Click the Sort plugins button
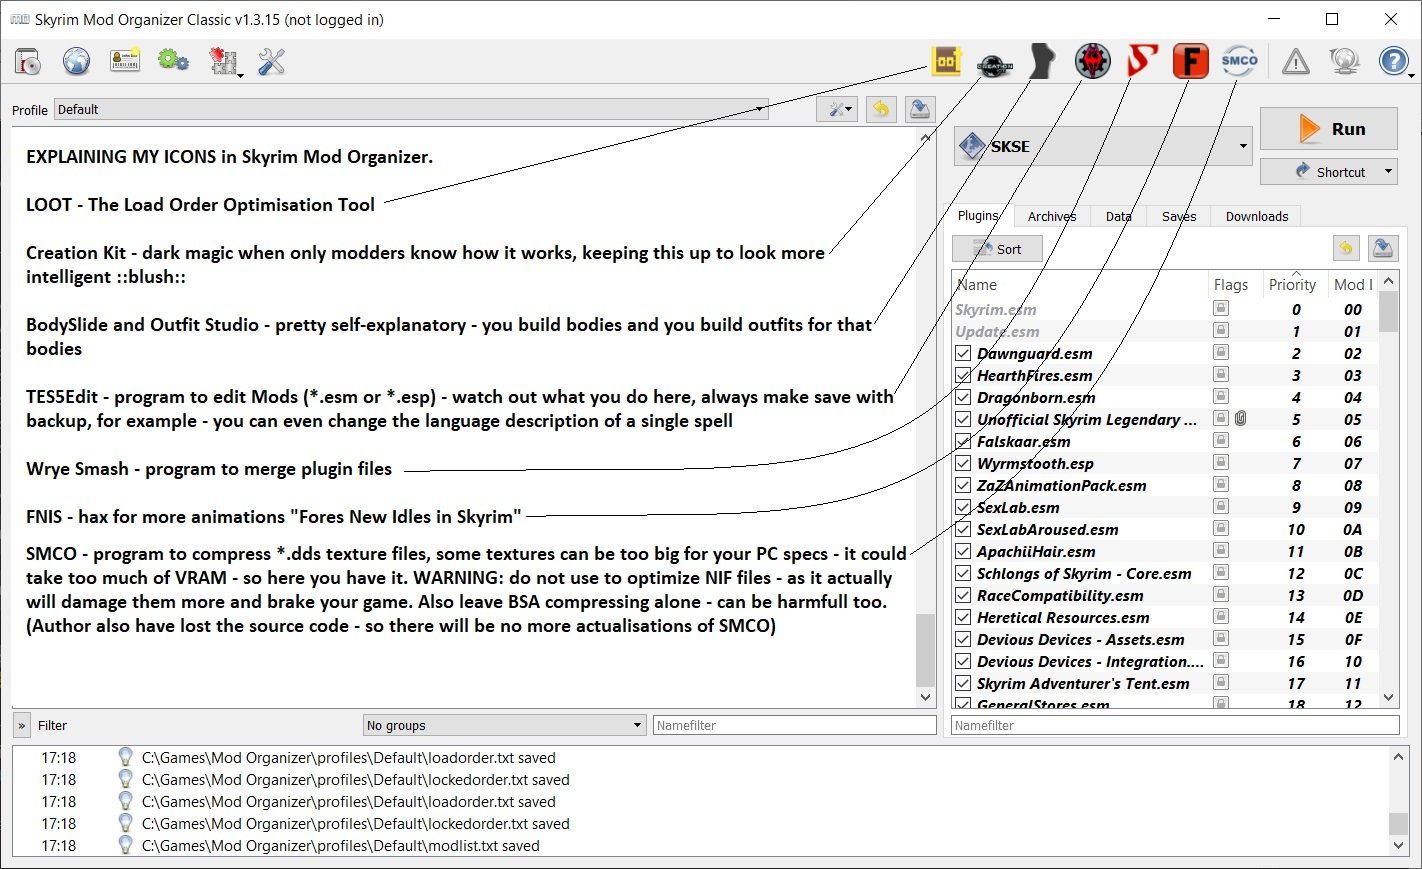The width and height of the screenshot is (1422, 869). tap(997, 249)
